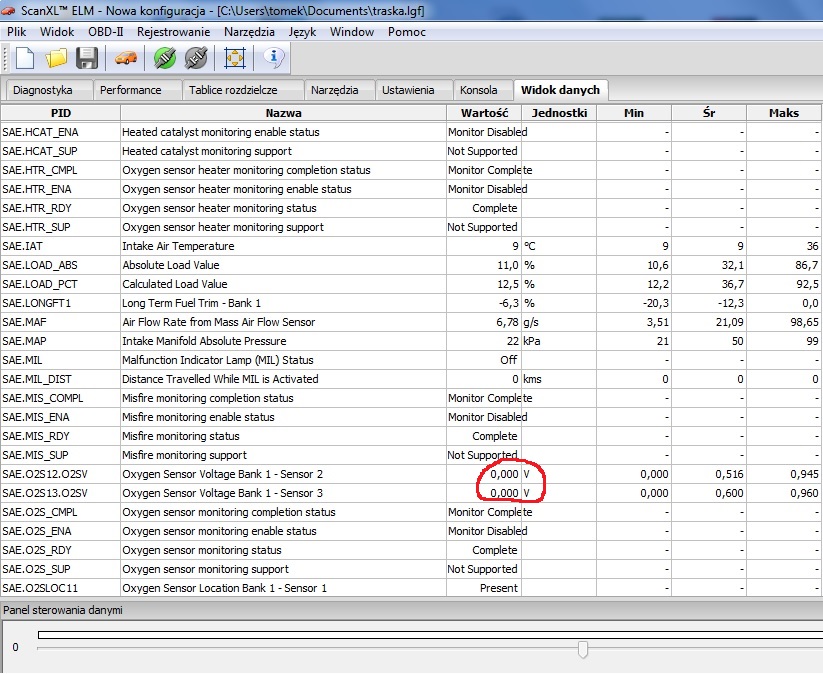Click the PID column header
Screen dimensions: 823x674
60,113
